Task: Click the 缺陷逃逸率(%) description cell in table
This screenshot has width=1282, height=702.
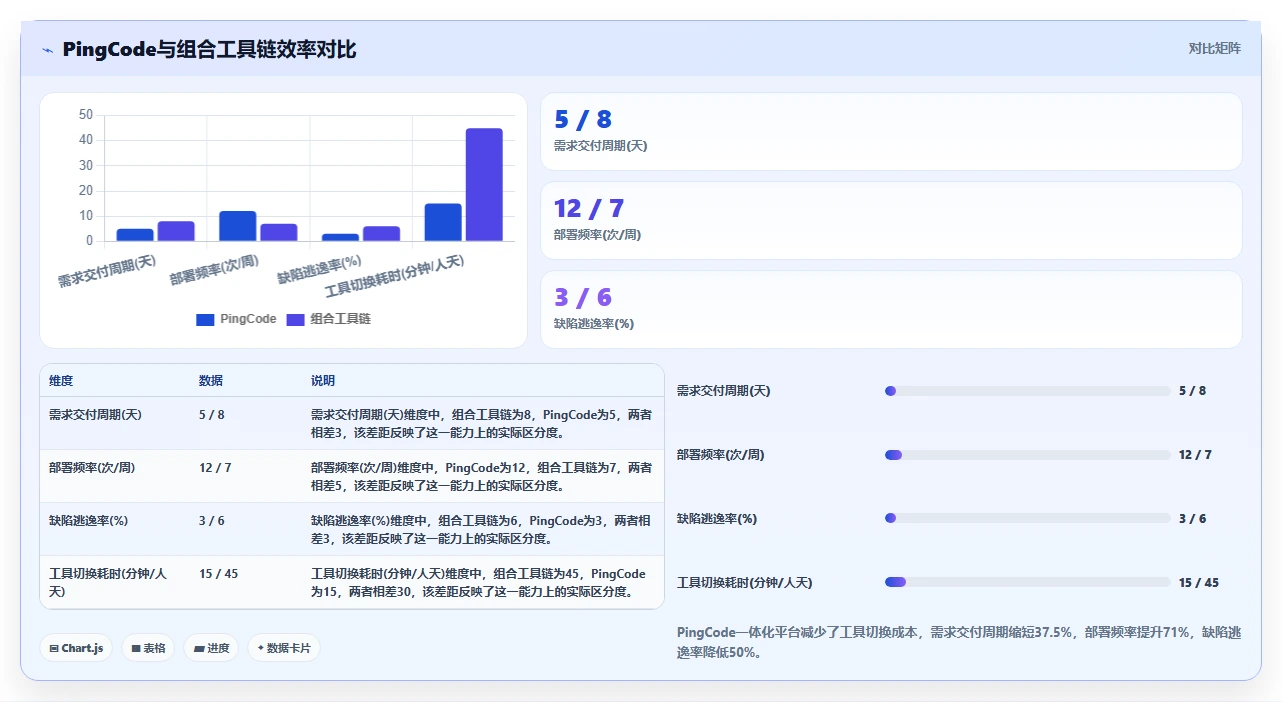Action: pyautogui.click(x=481, y=530)
